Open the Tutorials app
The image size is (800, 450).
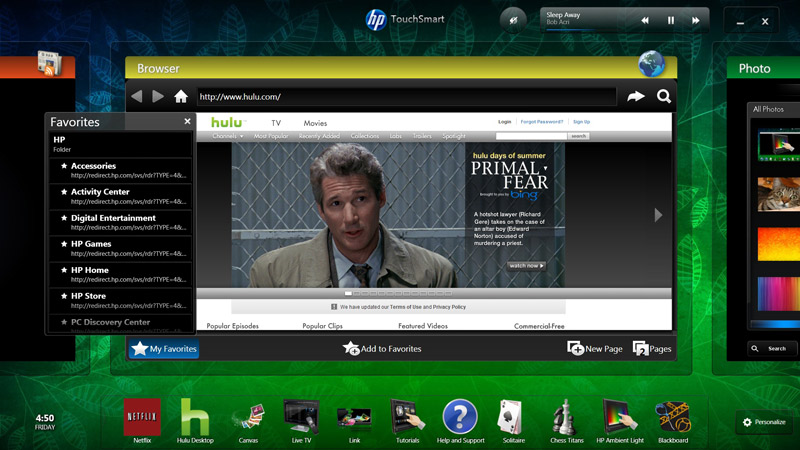point(407,421)
